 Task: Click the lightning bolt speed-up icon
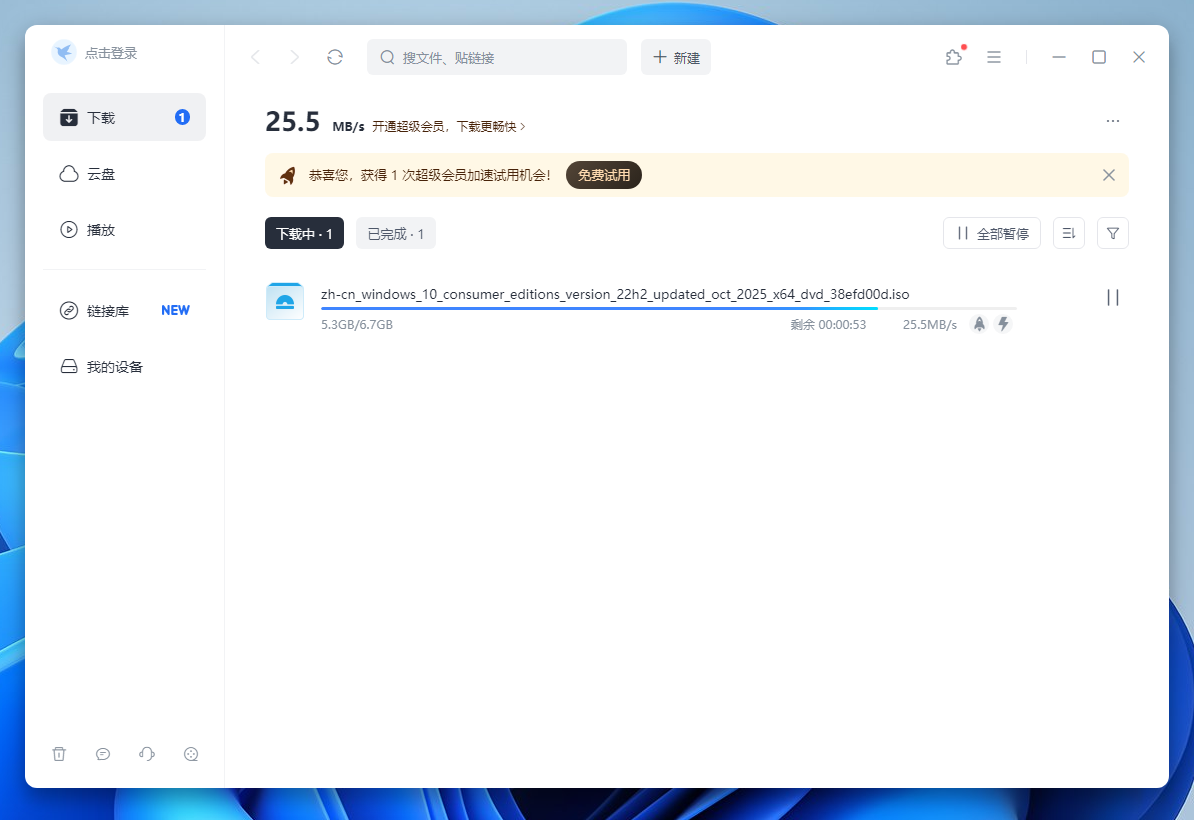pyautogui.click(x=1004, y=324)
